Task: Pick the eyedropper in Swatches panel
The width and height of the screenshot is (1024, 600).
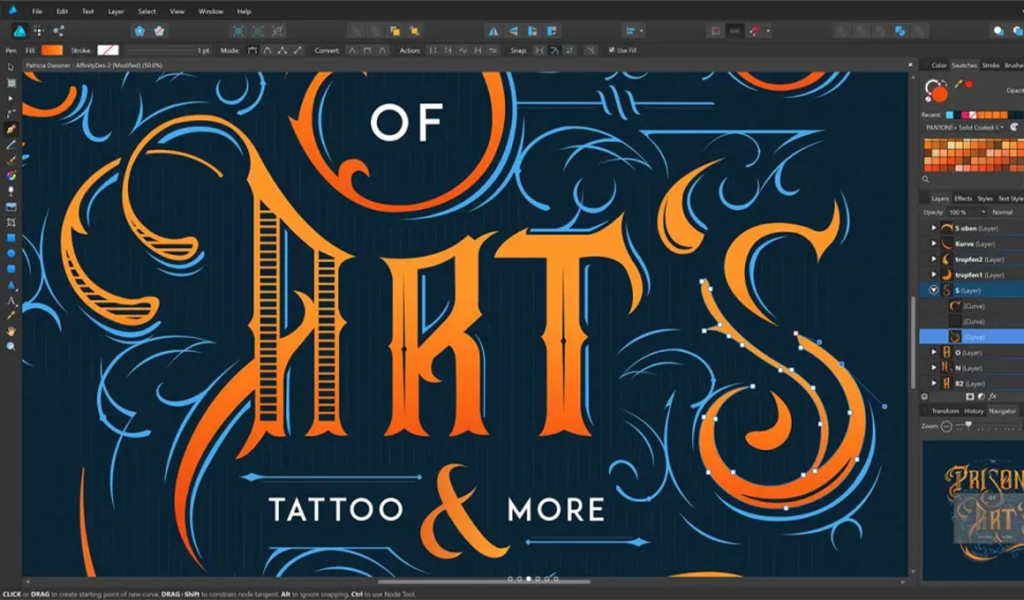Action: click(x=959, y=84)
